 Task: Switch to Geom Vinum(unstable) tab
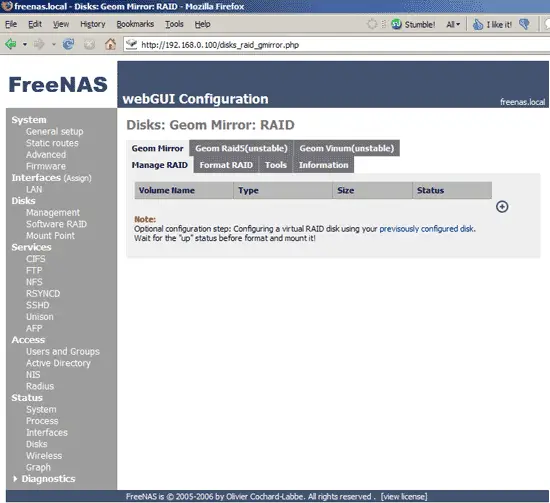[x=347, y=148]
